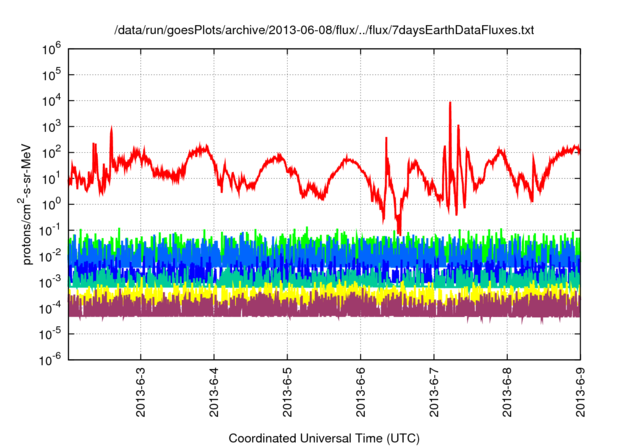The height and width of the screenshot is (448, 640).
Task: Select the x-axis label 2013-6-8
Action: coord(507,392)
